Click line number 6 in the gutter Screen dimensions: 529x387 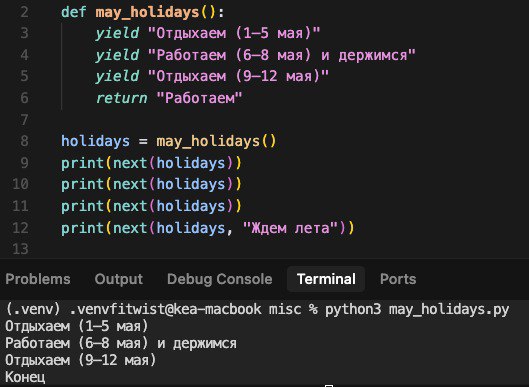point(24,98)
